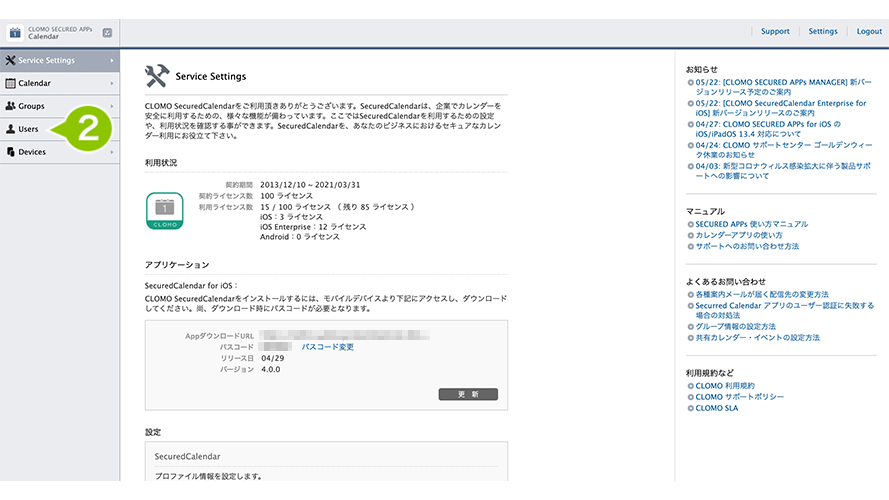This screenshot has height=500, width=889.
Task: Open the CLOMO SLA link
Action: (x=717, y=408)
